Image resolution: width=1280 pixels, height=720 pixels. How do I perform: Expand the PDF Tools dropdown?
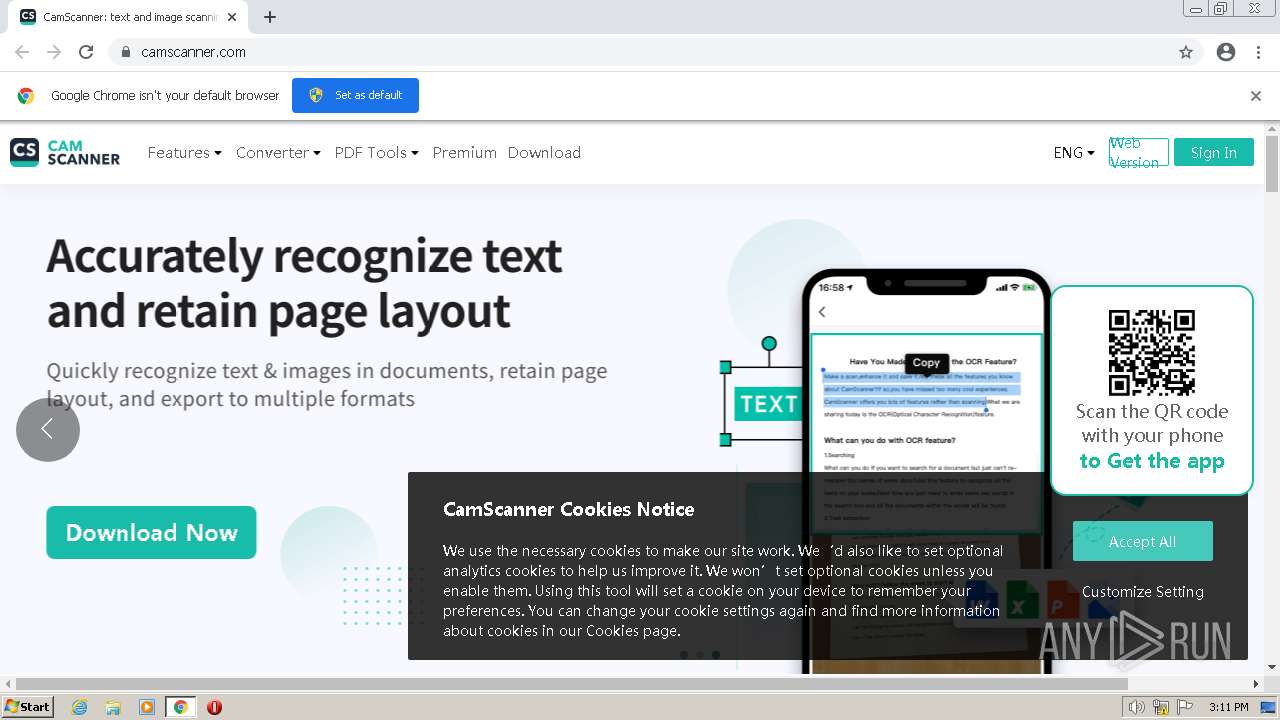point(376,153)
